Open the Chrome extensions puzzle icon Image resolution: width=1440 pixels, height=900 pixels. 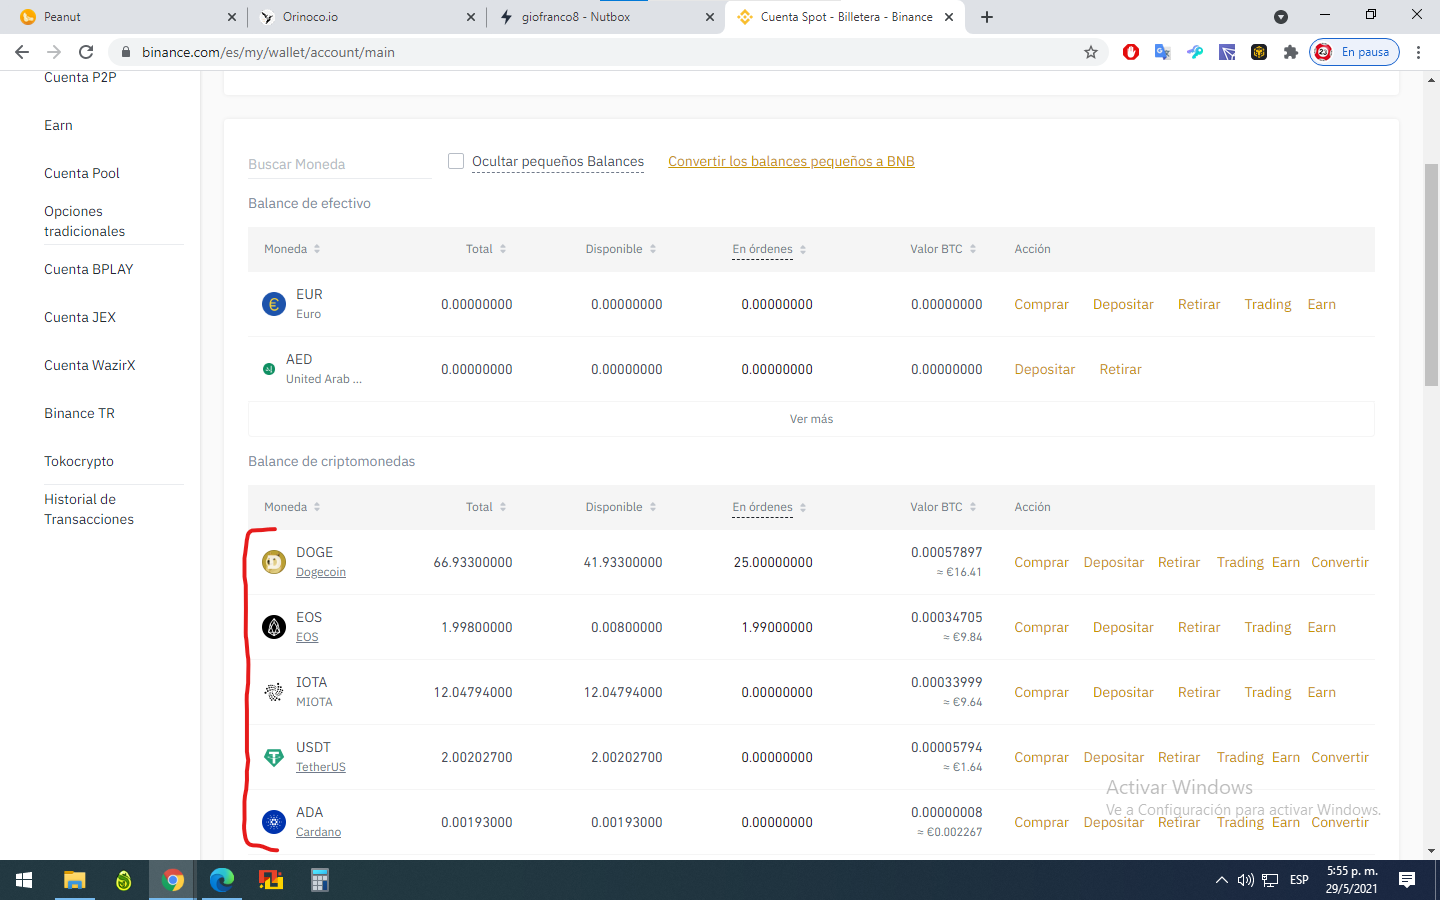pos(1291,52)
